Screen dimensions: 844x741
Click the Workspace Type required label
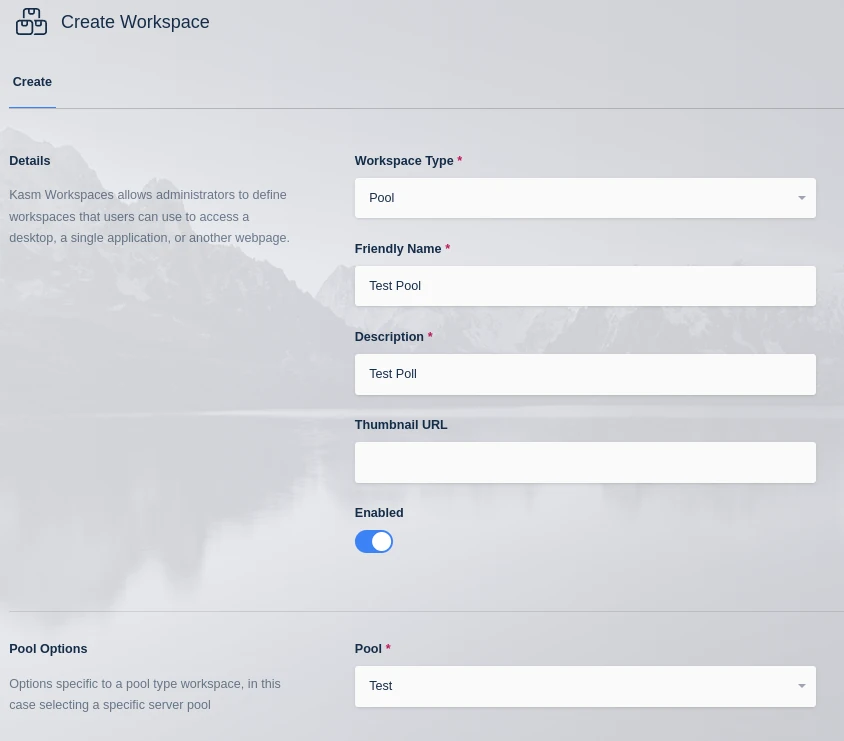404,160
